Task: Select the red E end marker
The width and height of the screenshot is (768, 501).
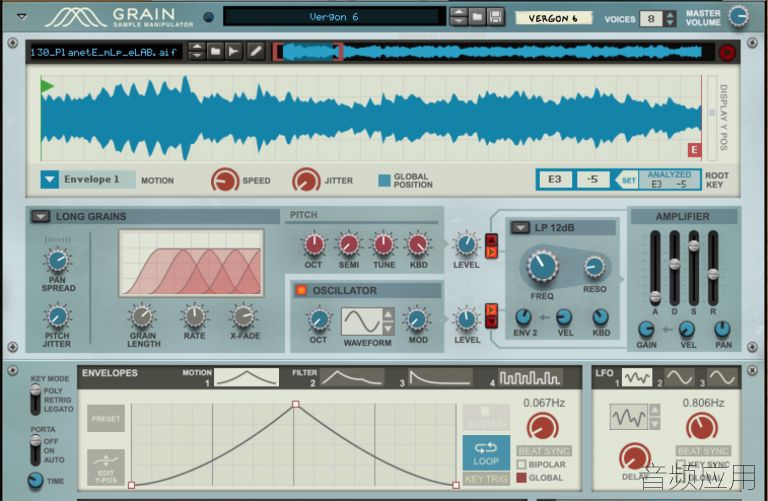Action: (x=694, y=150)
